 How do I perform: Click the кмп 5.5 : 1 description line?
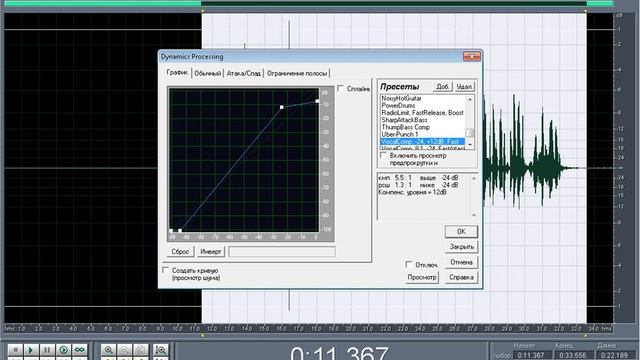coord(418,178)
